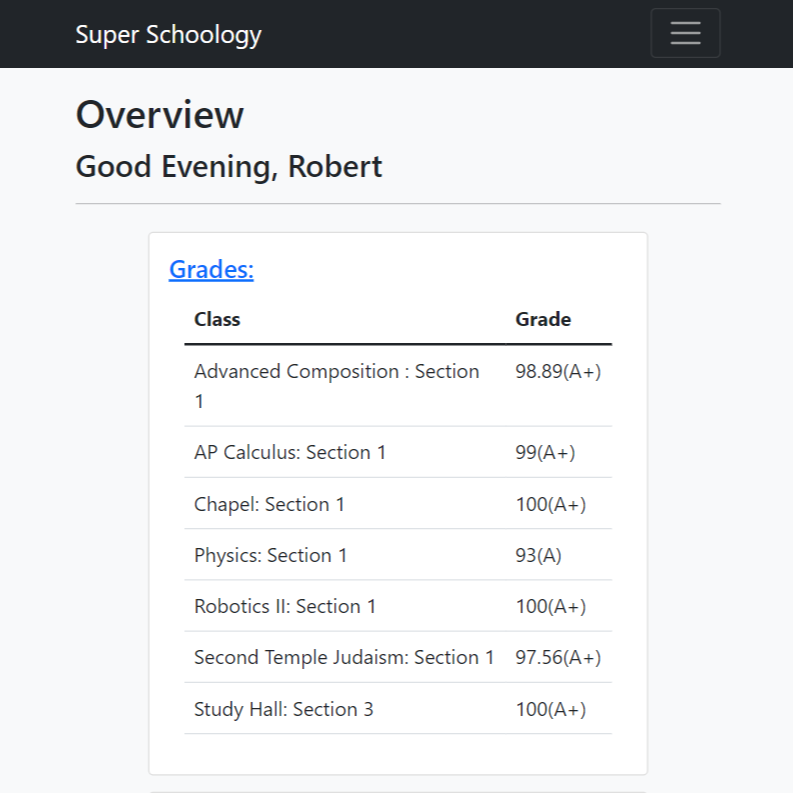Image resolution: width=793 pixels, height=793 pixels.
Task: Click the Good Evening, Robert greeting
Action: (x=229, y=166)
